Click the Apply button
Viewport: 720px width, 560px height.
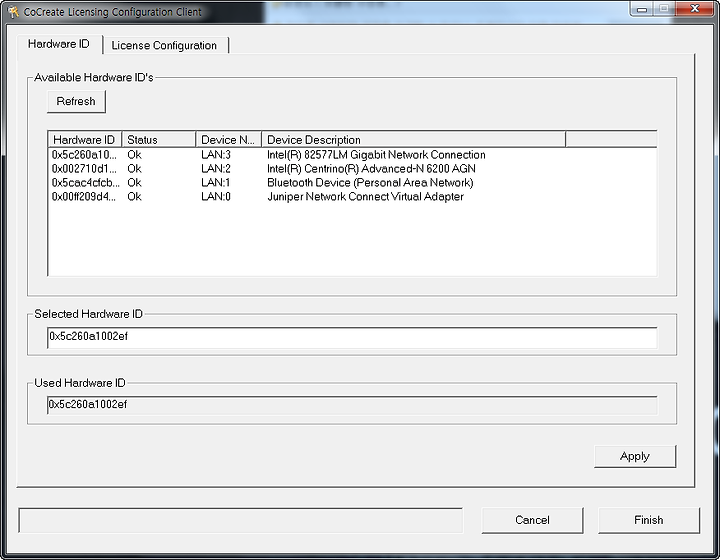click(635, 456)
